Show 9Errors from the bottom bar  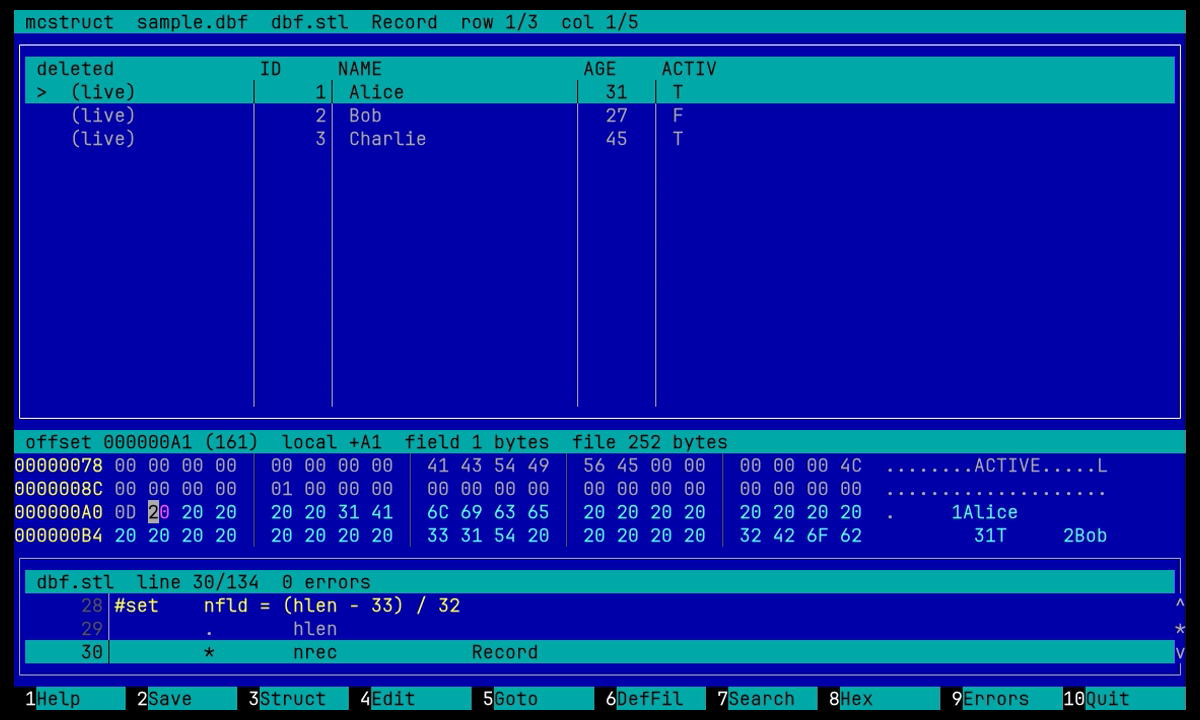(x=1002, y=699)
